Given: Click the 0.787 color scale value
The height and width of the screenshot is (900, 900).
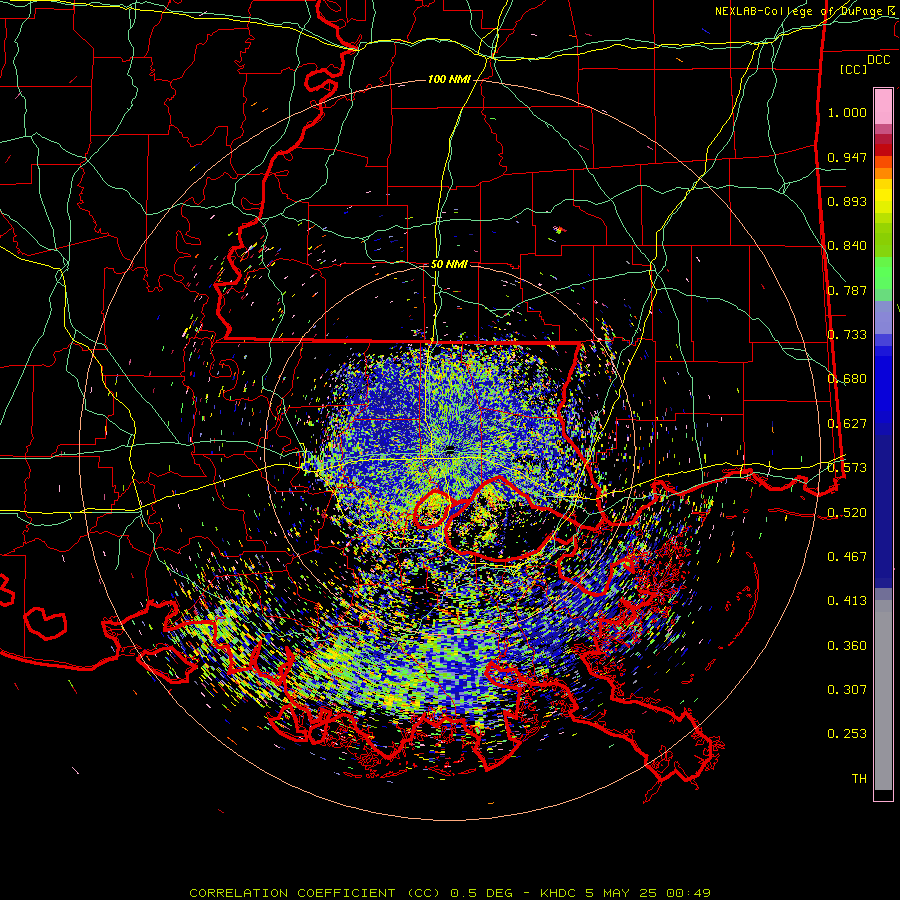Looking at the screenshot, I should 847,290.
